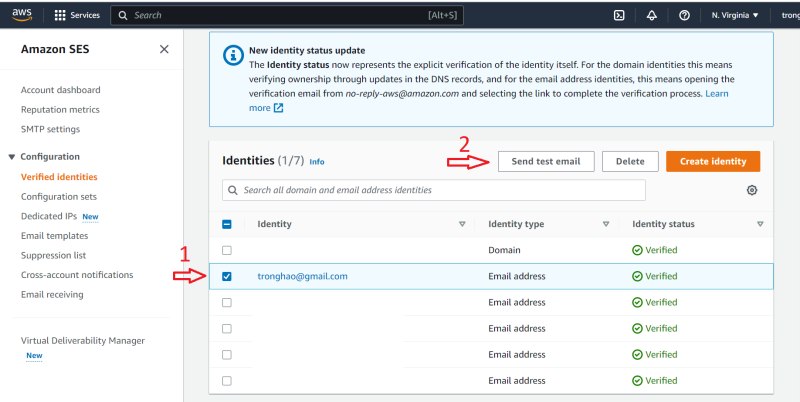Click the New badge beside Dedicated IPs
800x402 pixels.
90,217
